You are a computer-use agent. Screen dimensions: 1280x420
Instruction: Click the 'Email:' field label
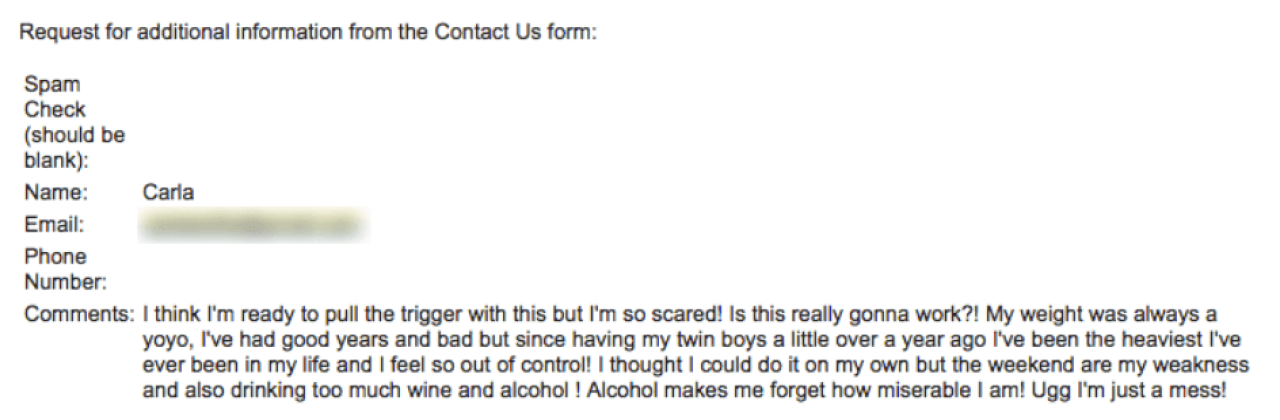(54, 225)
